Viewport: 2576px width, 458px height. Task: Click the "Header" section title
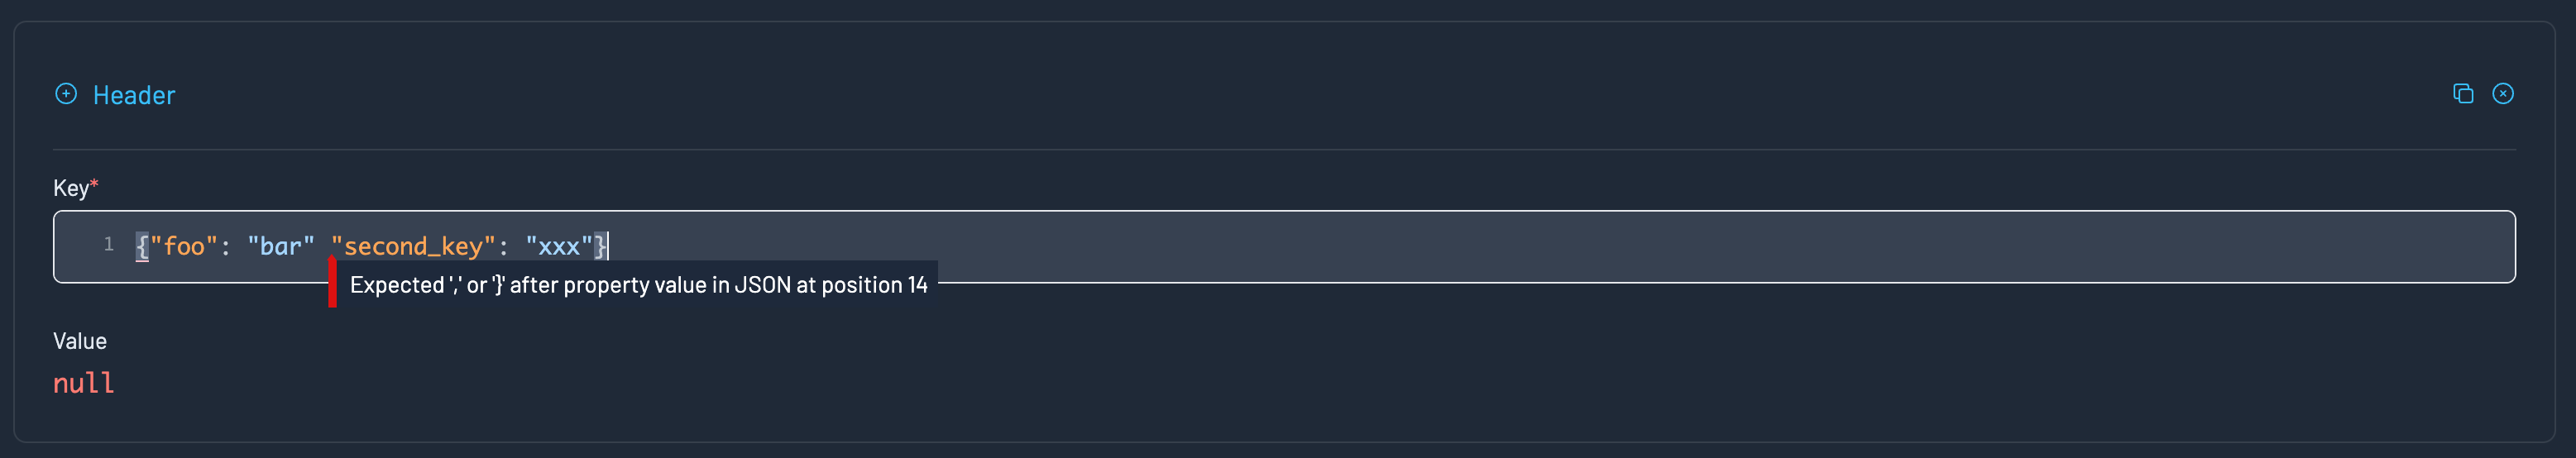point(134,95)
